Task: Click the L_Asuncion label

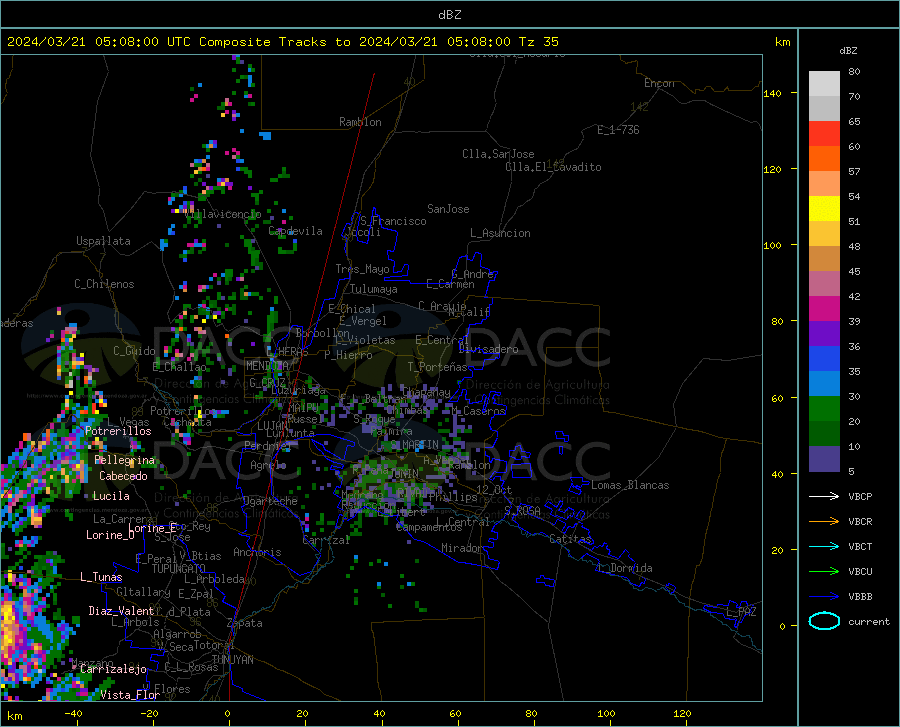Action: pyautogui.click(x=500, y=233)
